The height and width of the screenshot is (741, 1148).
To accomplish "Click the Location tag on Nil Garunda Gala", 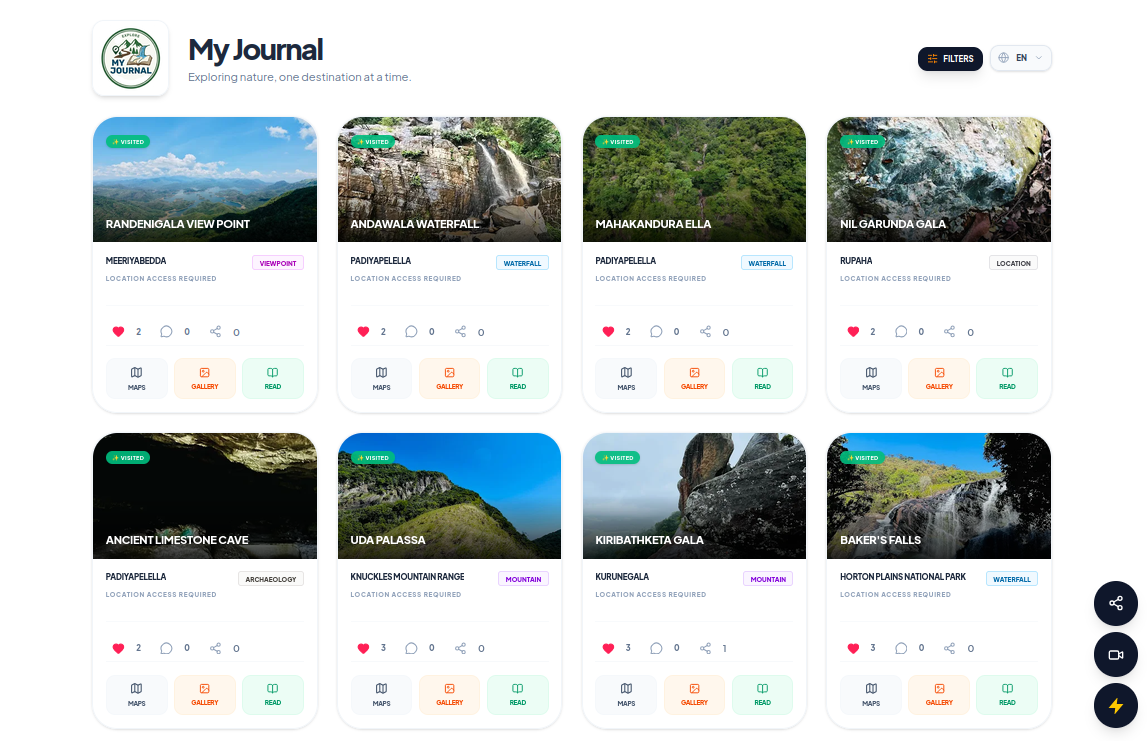I will click(1013, 263).
